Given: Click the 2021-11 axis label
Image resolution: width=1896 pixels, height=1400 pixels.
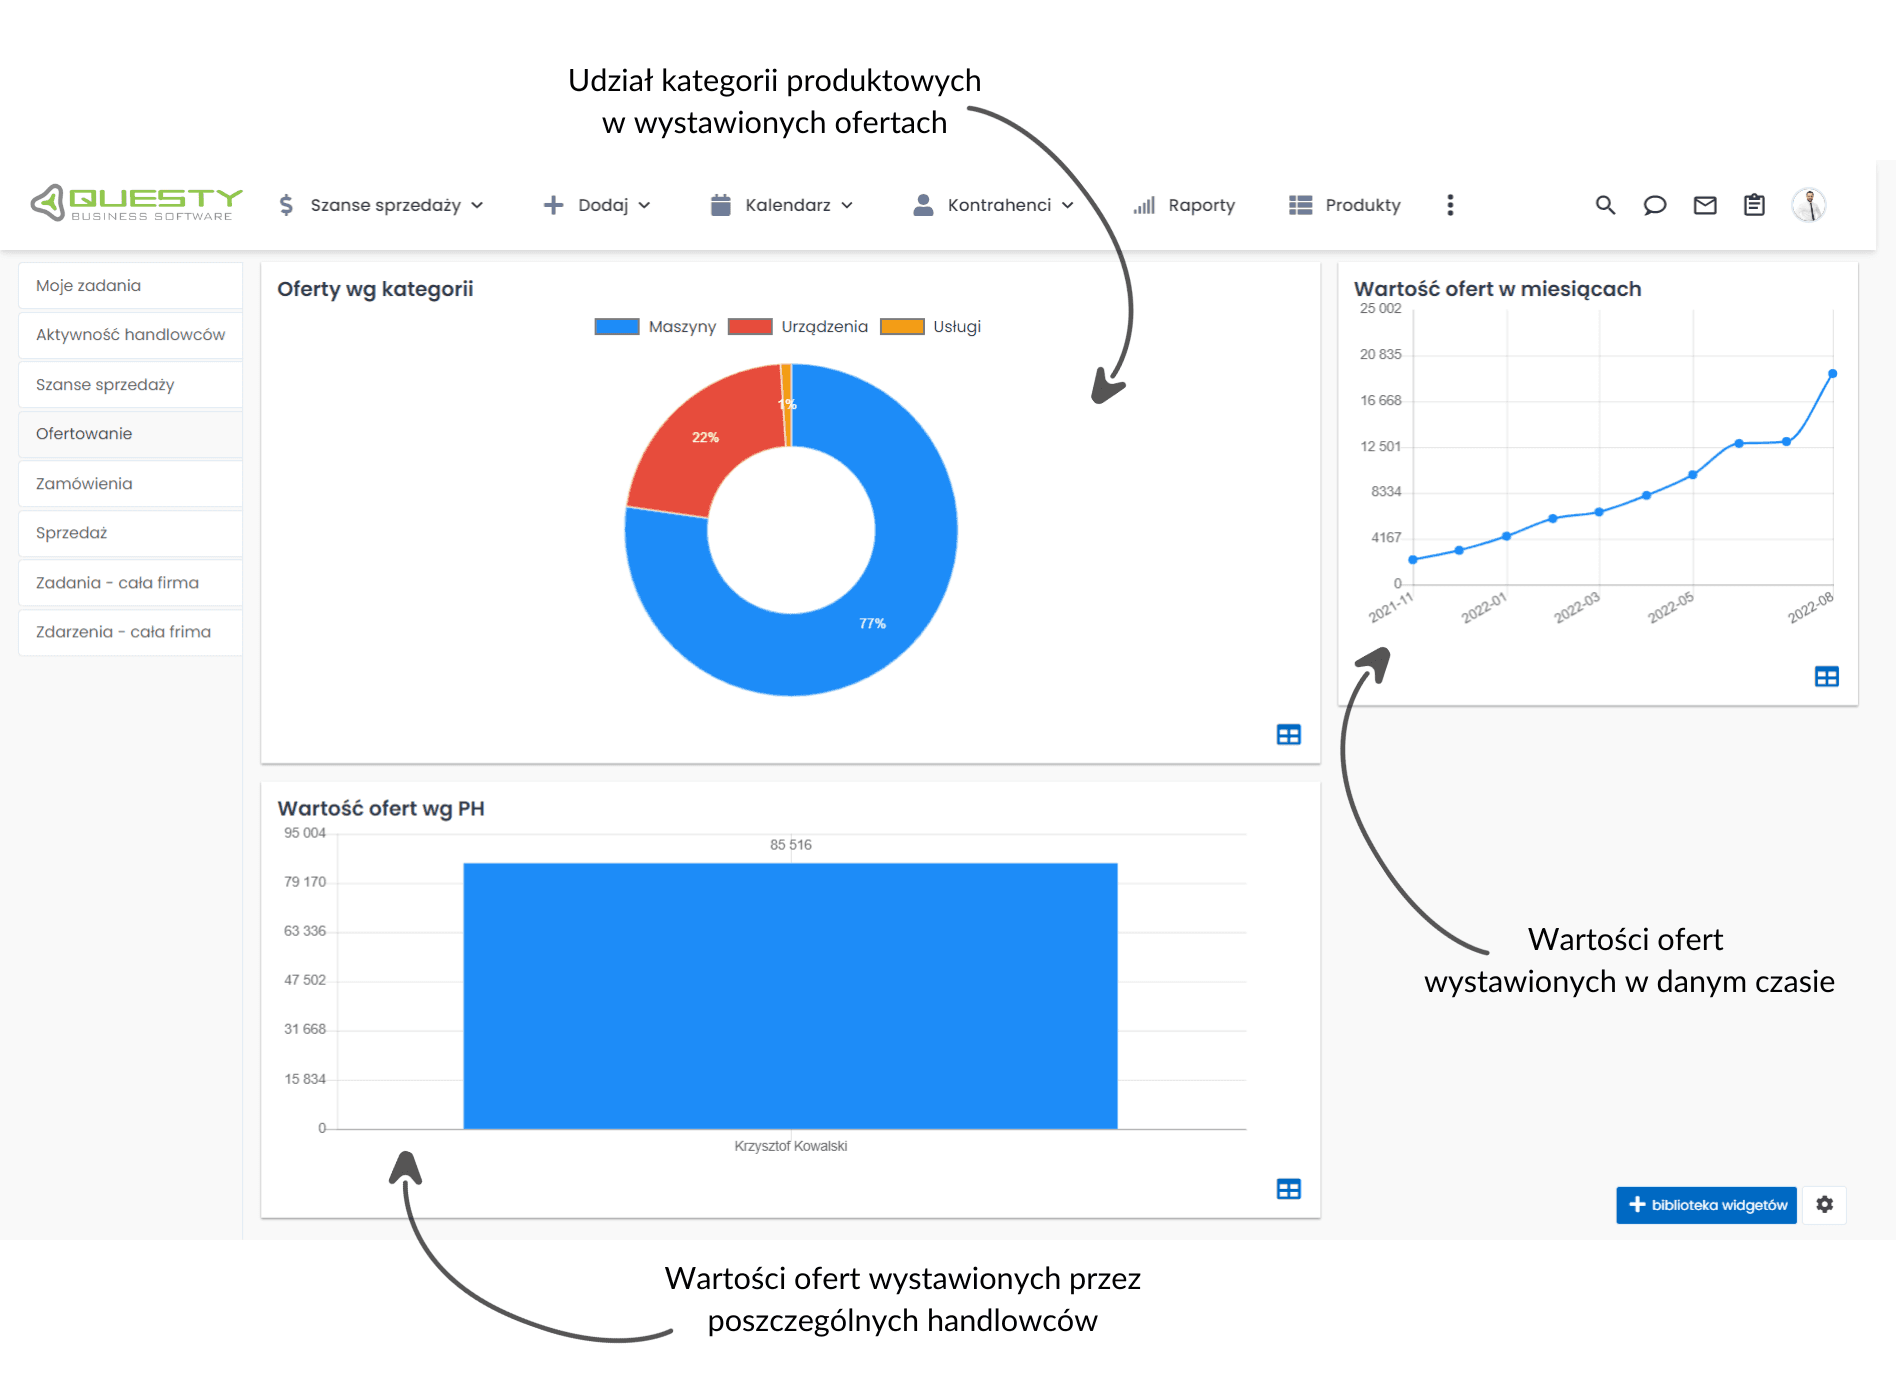Looking at the screenshot, I should tap(1391, 607).
